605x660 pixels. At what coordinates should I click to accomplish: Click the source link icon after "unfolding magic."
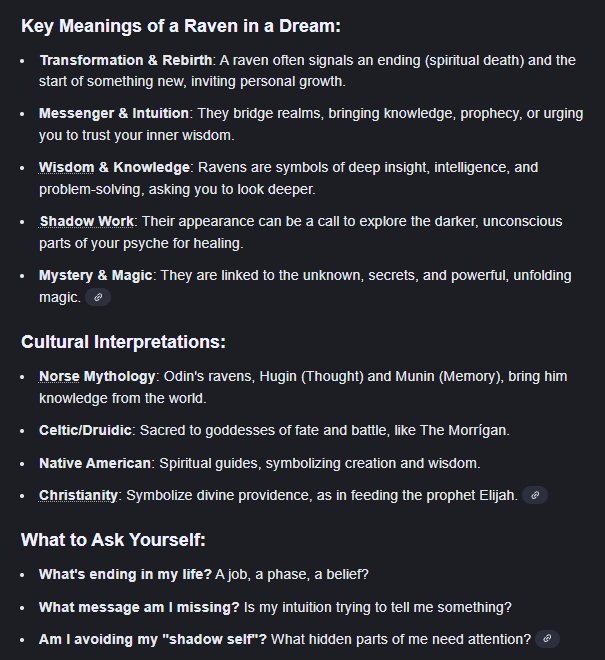[x=98, y=297]
